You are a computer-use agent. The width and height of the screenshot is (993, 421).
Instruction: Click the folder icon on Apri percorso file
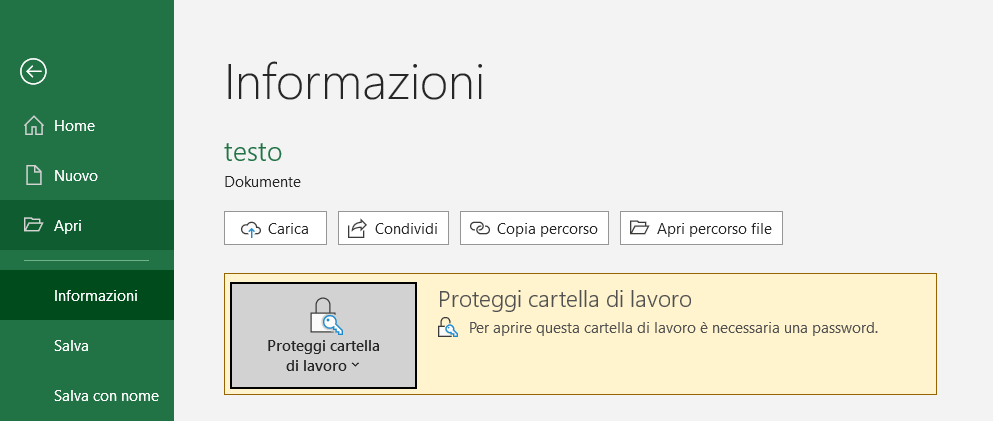pos(640,228)
